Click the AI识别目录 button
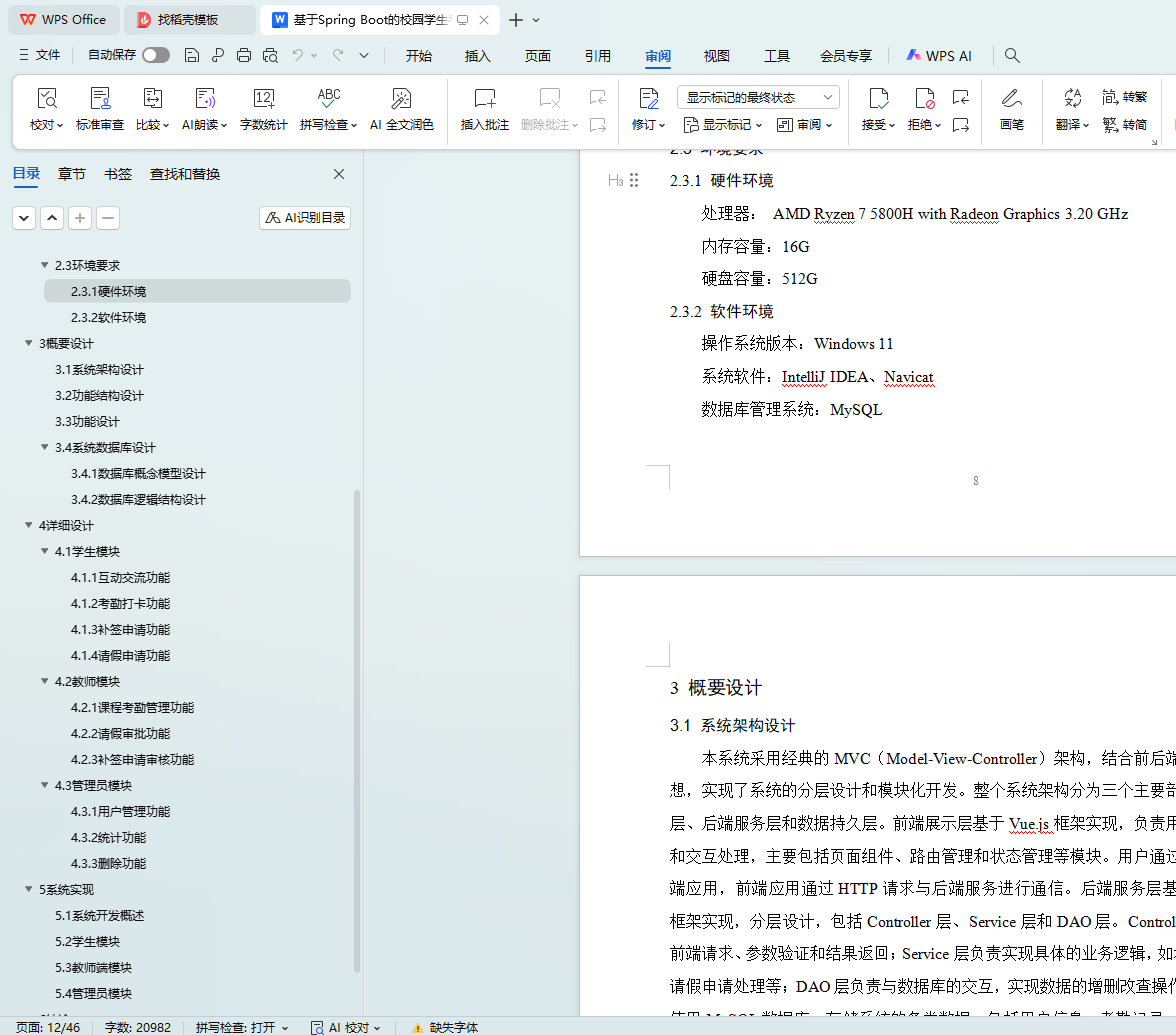 [305, 218]
